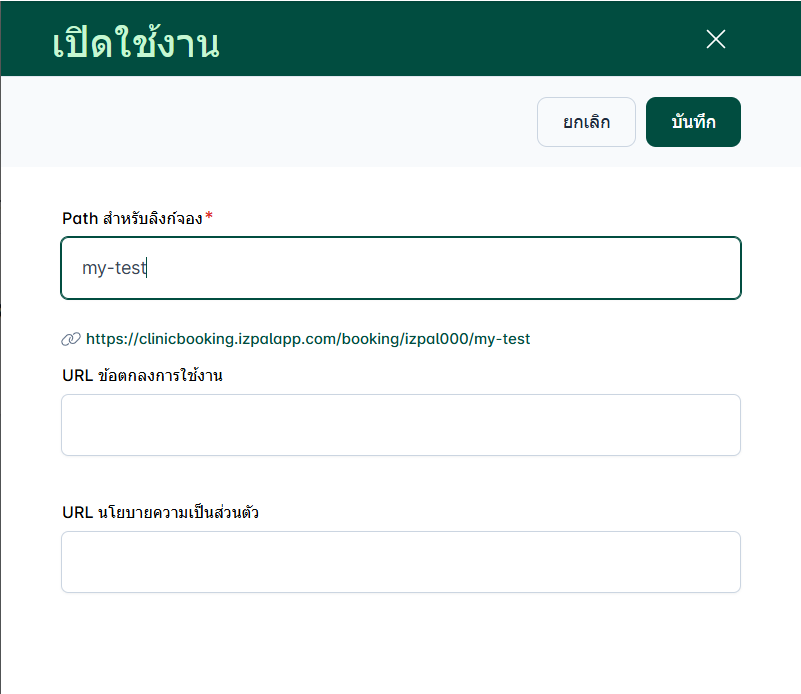The height and width of the screenshot is (694, 801).
Task: Select the URL ข้อตกลงการใช้งาน label
Action: [x=142, y=376]
